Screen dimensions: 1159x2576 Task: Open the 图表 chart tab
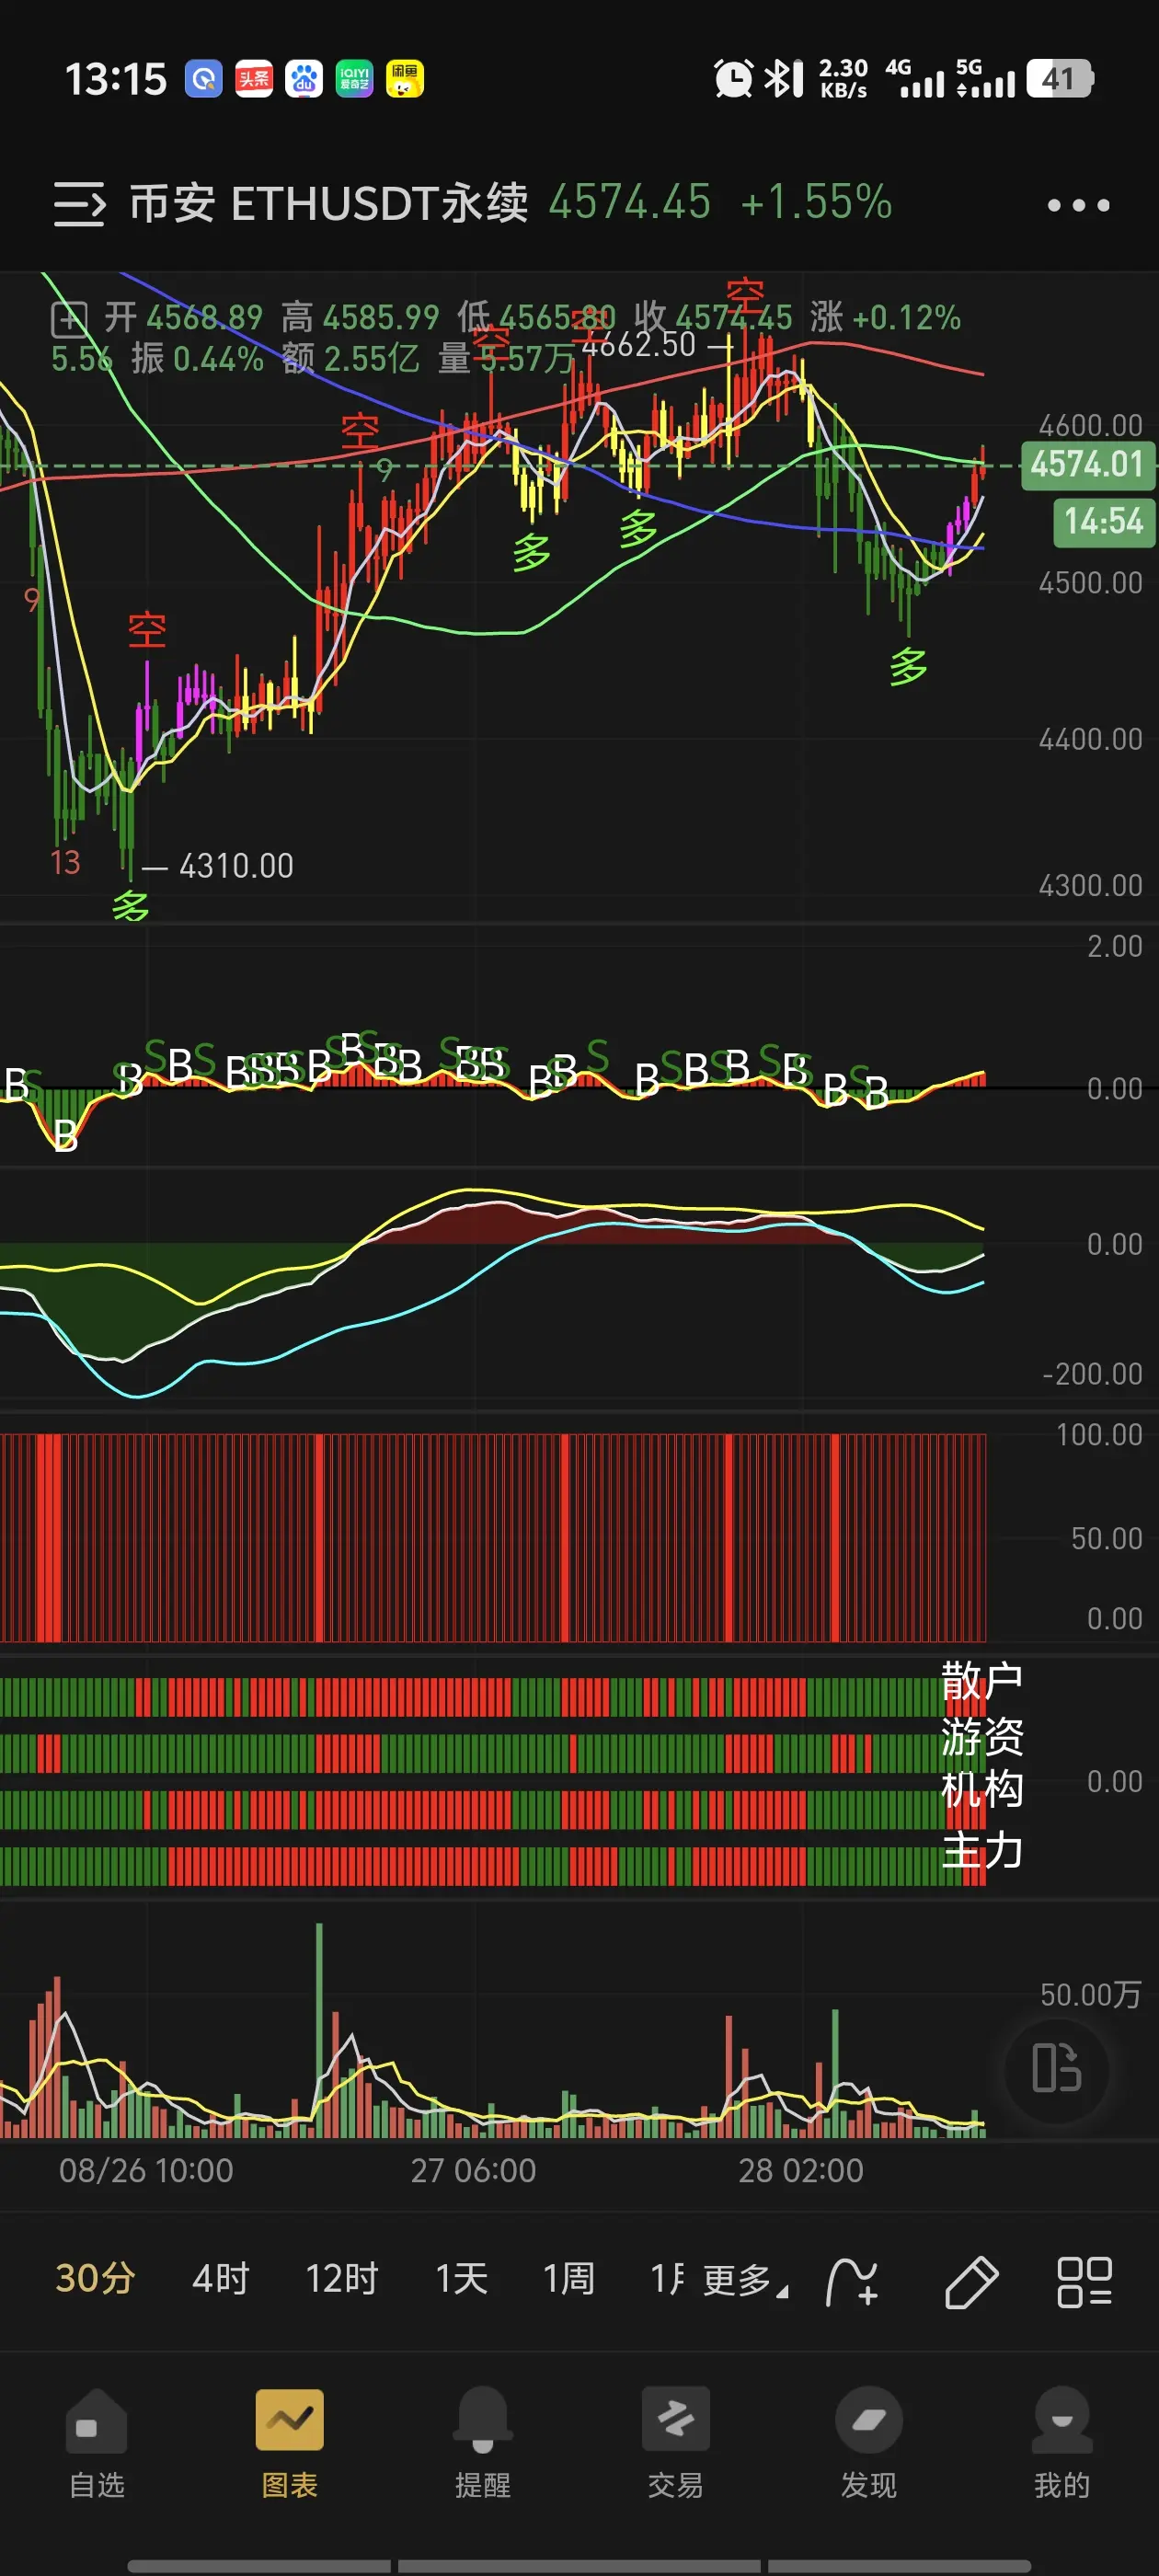click(290, 2443)
